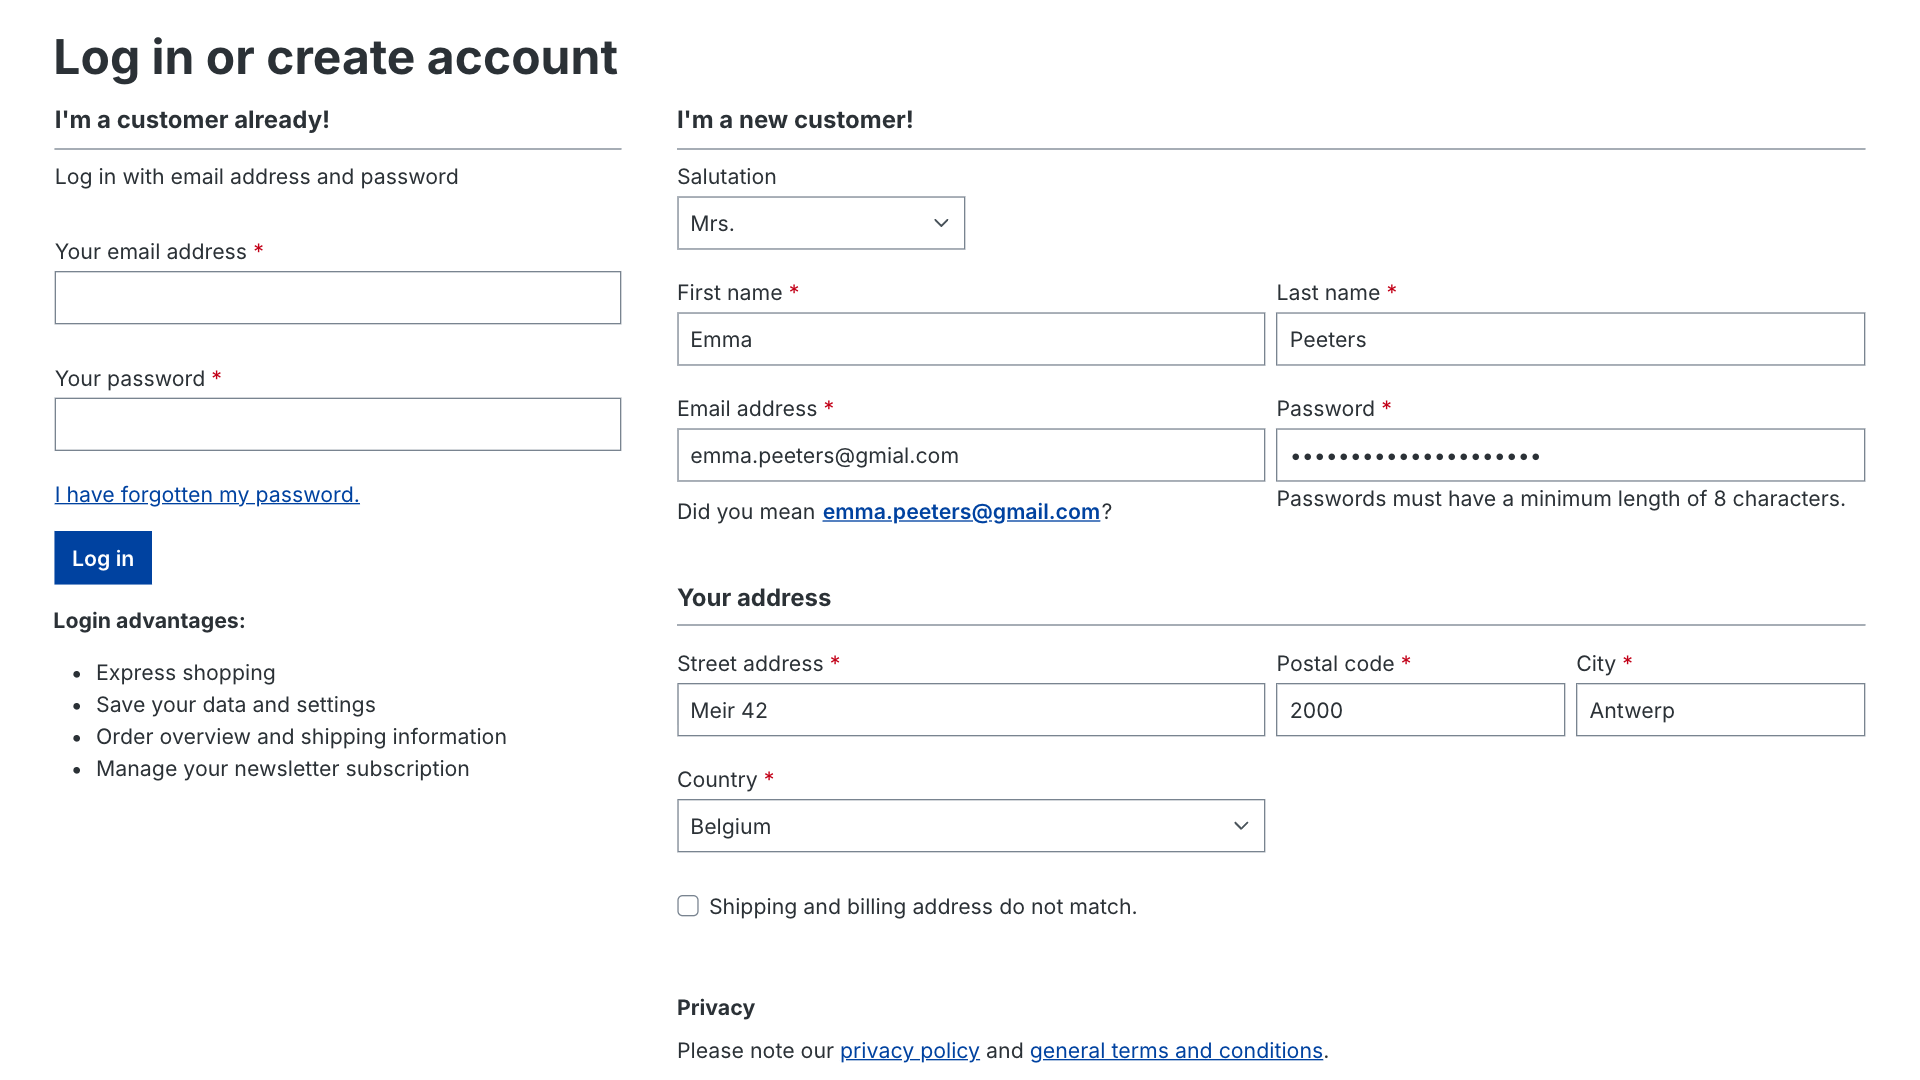Tick the shipping and billing address mismatch checkbox
Screen dimensions: 1920x1080
click(x=688, y=906)
